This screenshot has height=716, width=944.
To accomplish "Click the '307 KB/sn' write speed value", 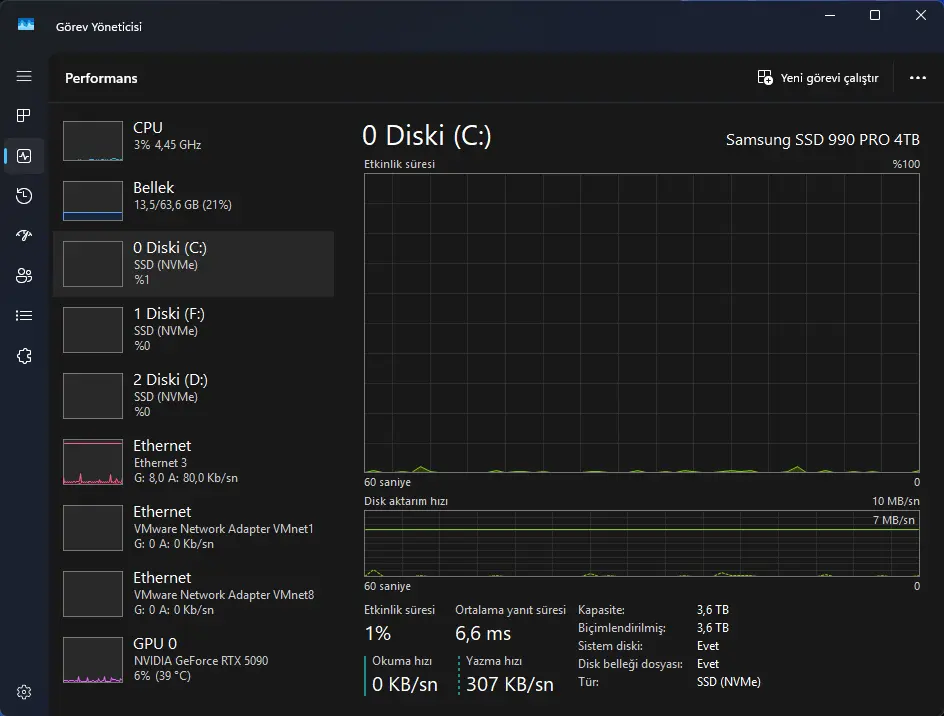I will point(509,684).
